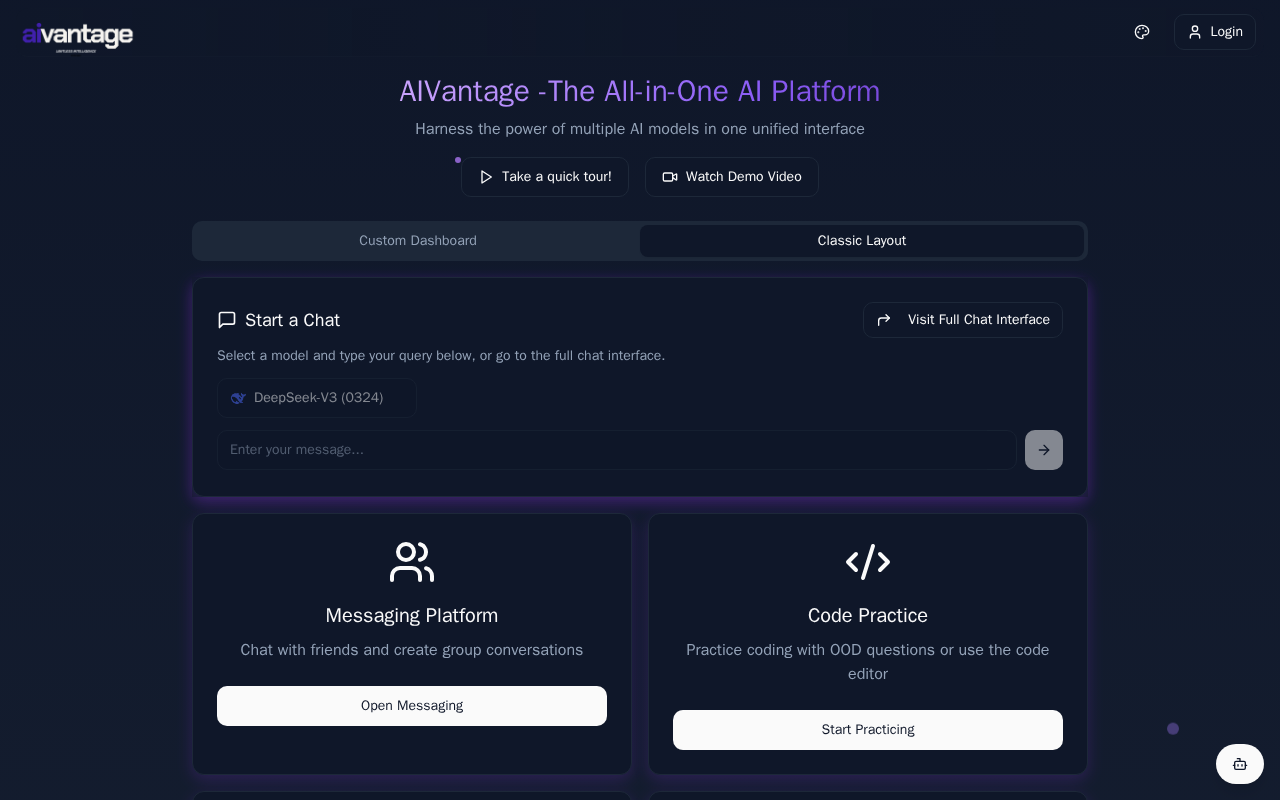Start Practicing coding questions
Screen dimensions: 1280x800
pyautogui.click(x=868, y=730)
